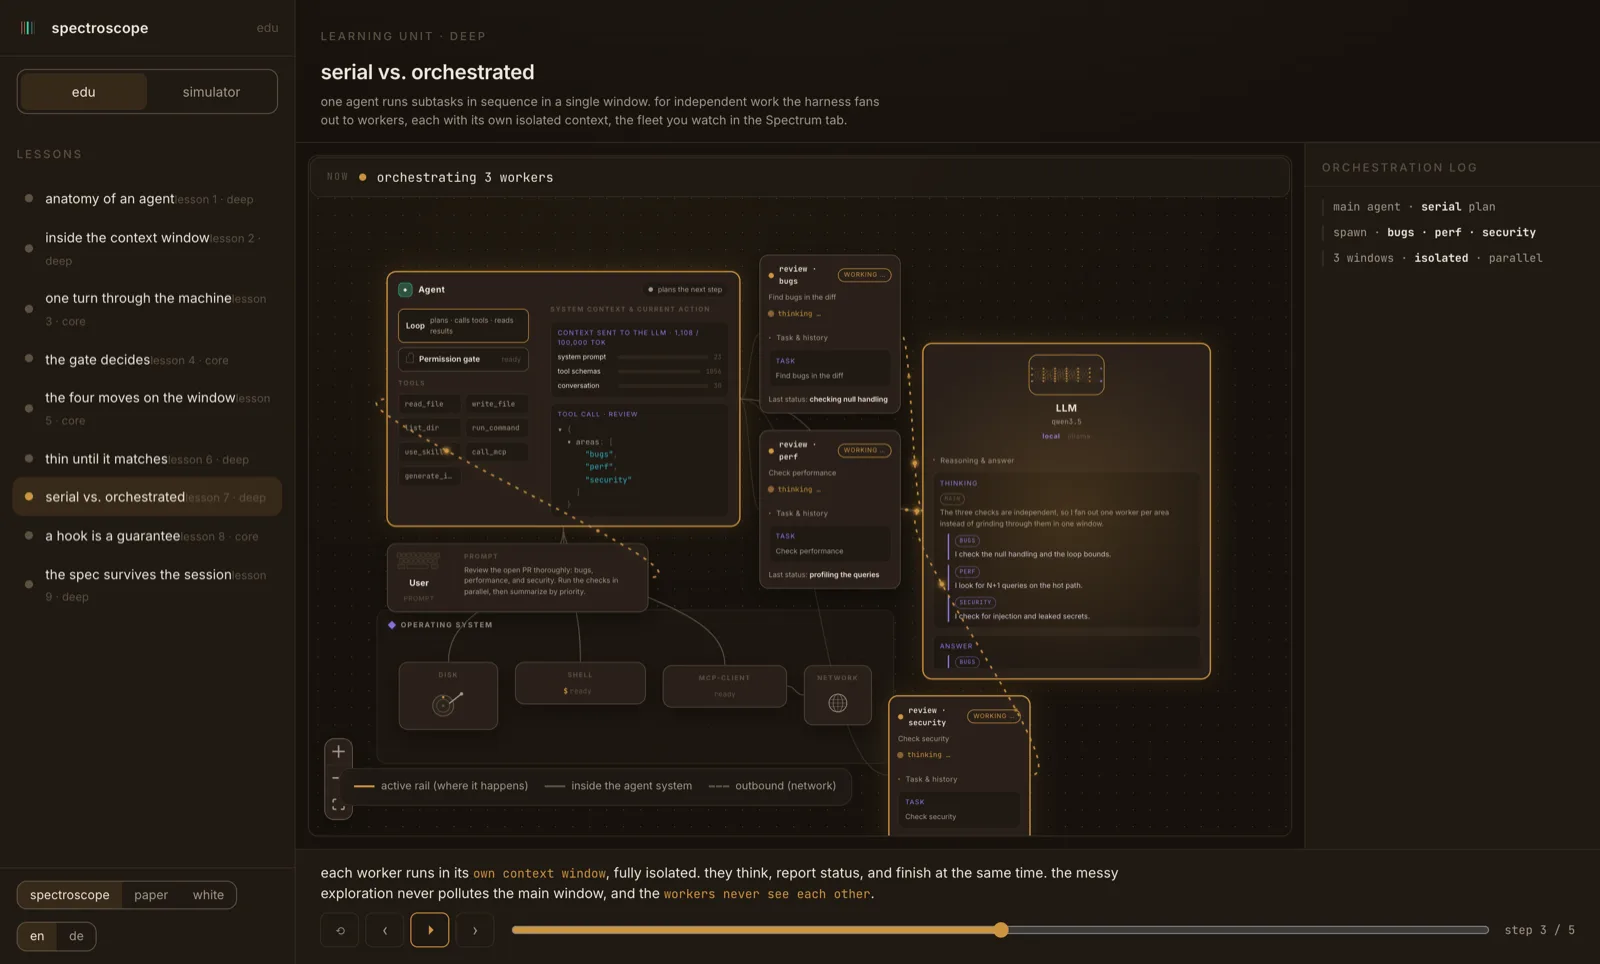Click the Network globe icon
Screen dimensions: 1600x964
tap(838, 703)
